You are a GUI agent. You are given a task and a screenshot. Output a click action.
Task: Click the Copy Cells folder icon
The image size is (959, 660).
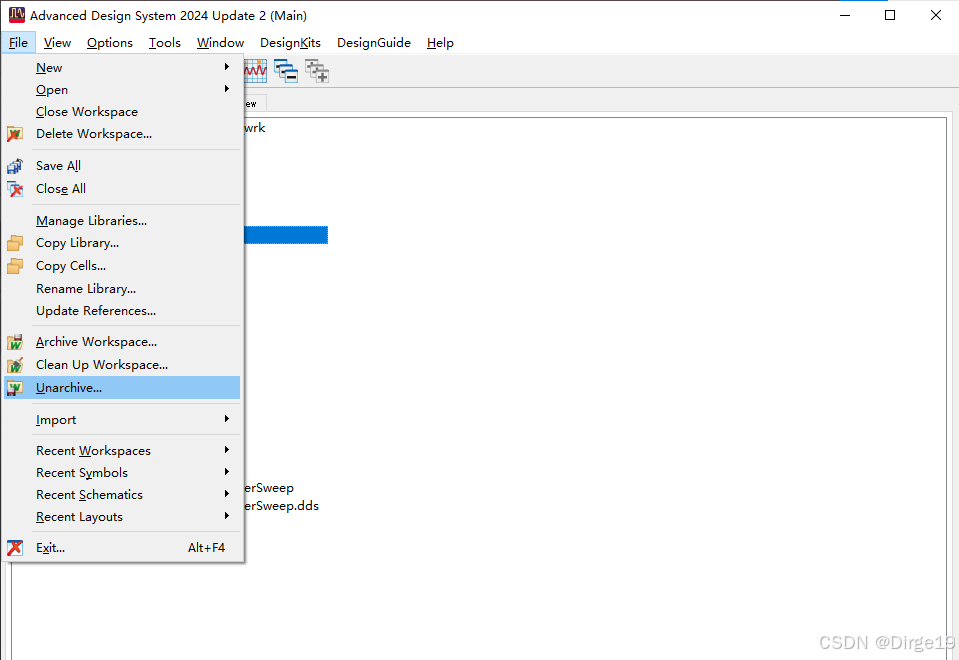pos(15,265)
